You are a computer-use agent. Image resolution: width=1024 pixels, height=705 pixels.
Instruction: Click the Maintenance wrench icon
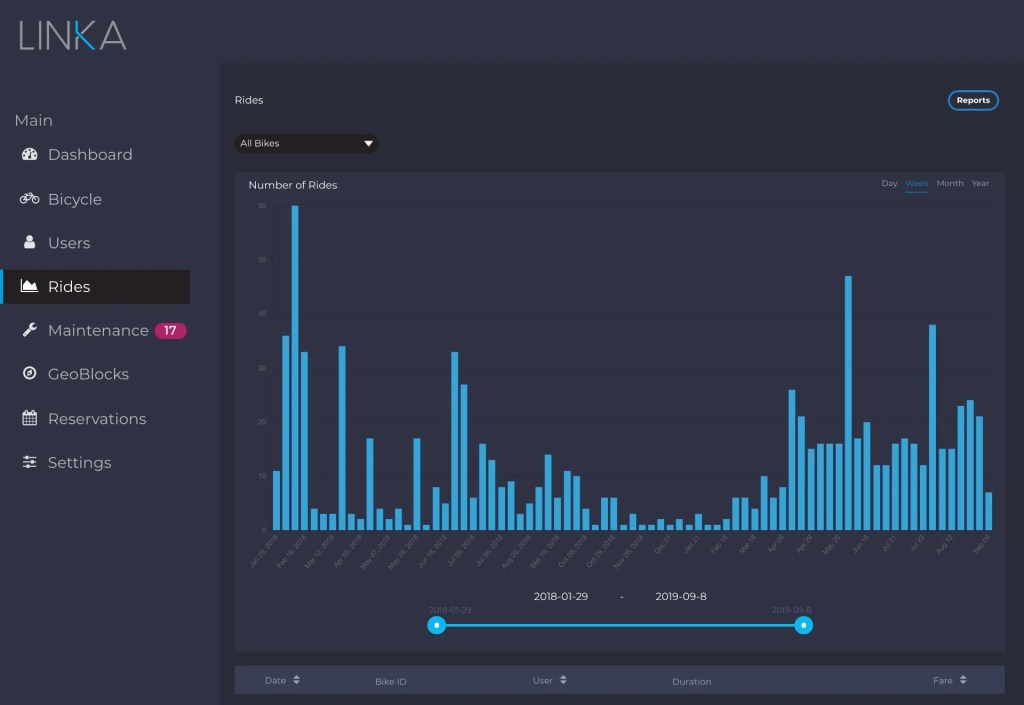pos(29,331)
